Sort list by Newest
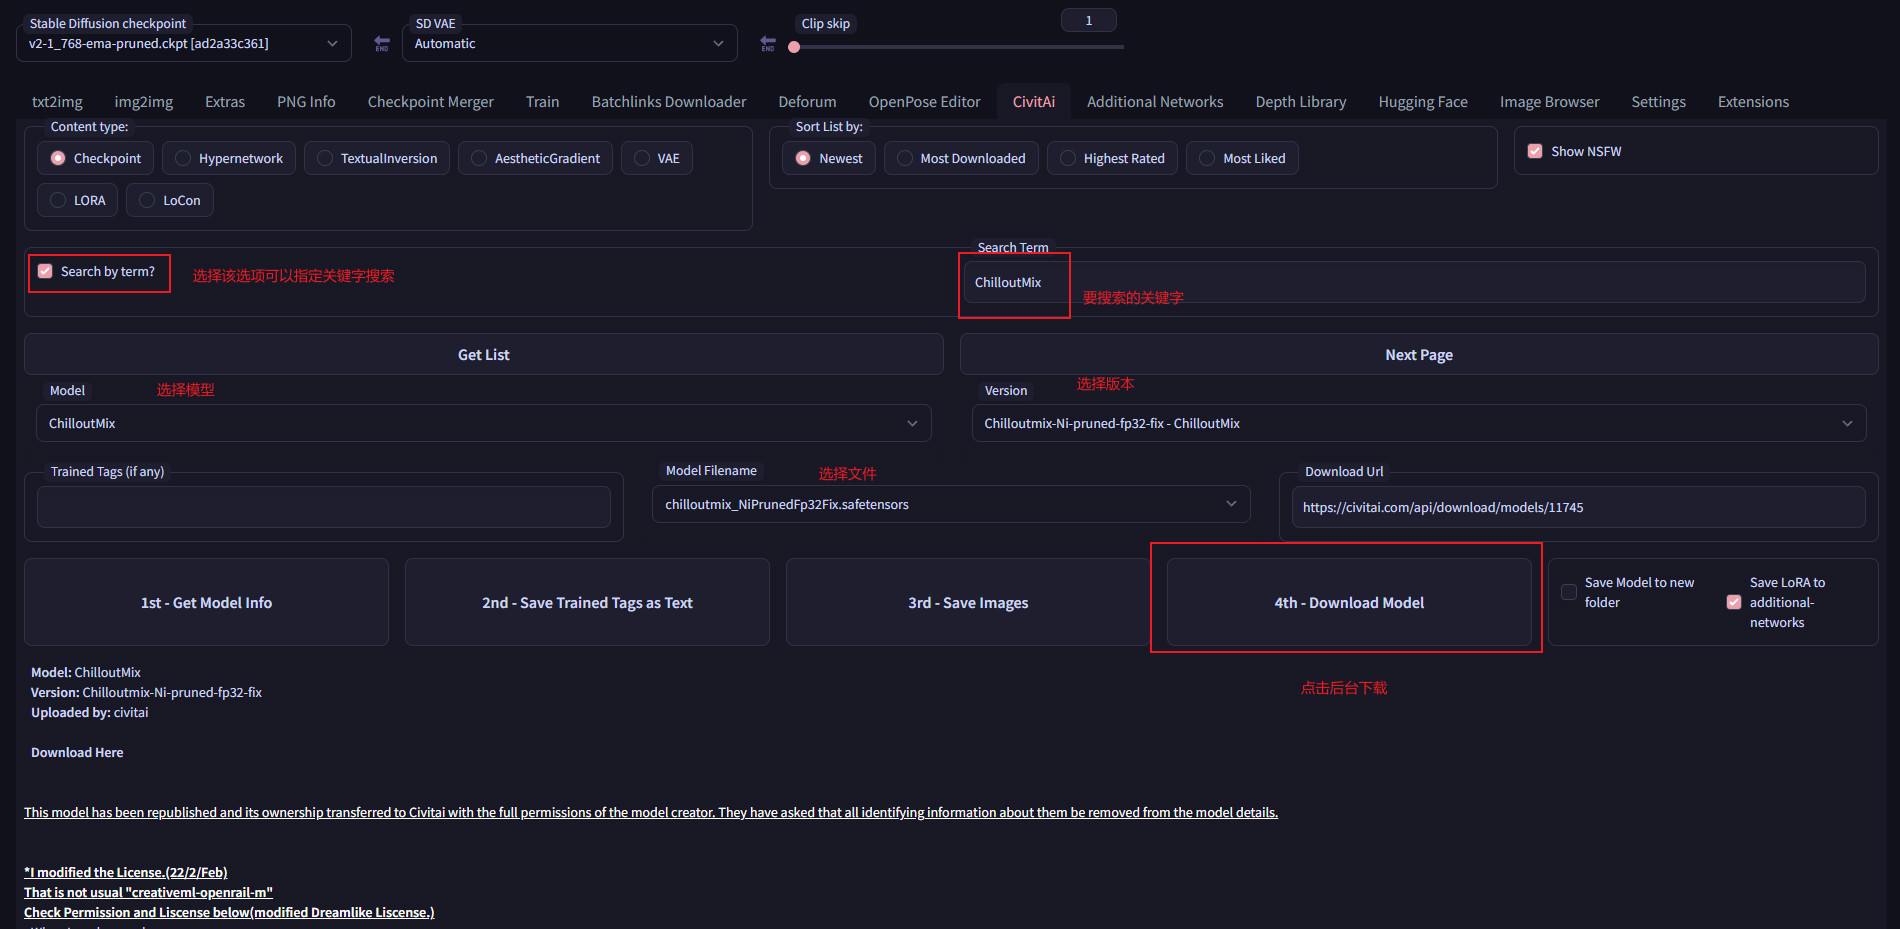The width and height of the screenshot is (1900, 929). tap(829, 158)
